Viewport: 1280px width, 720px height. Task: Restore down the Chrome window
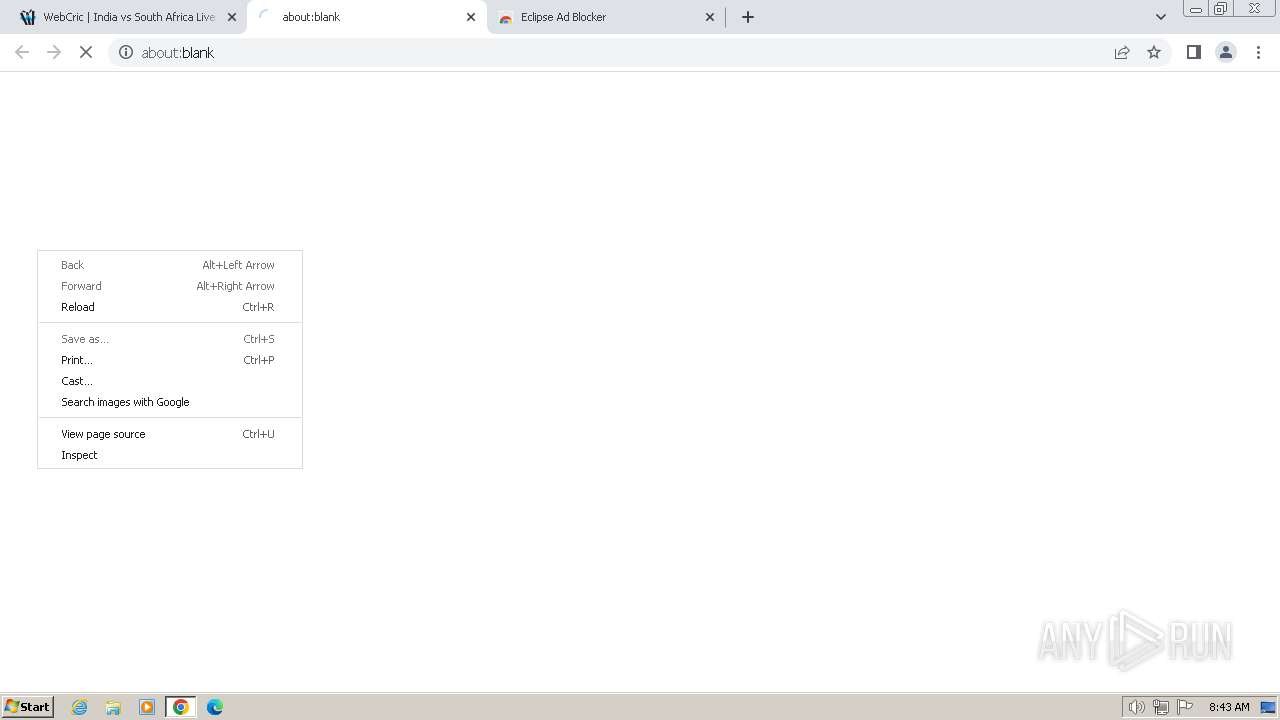coord(1221,8)
